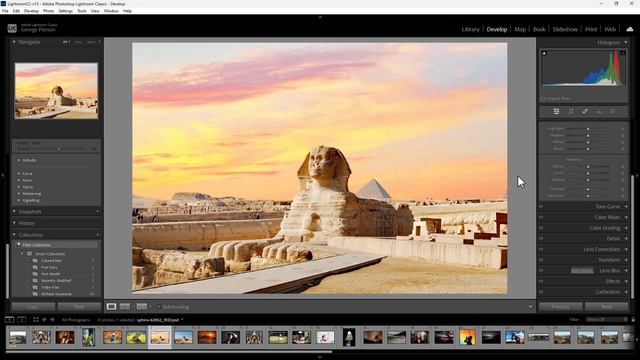Collapse the Navigator panel
The width and height of the screenshot is (640, 360).
point(14,42)
